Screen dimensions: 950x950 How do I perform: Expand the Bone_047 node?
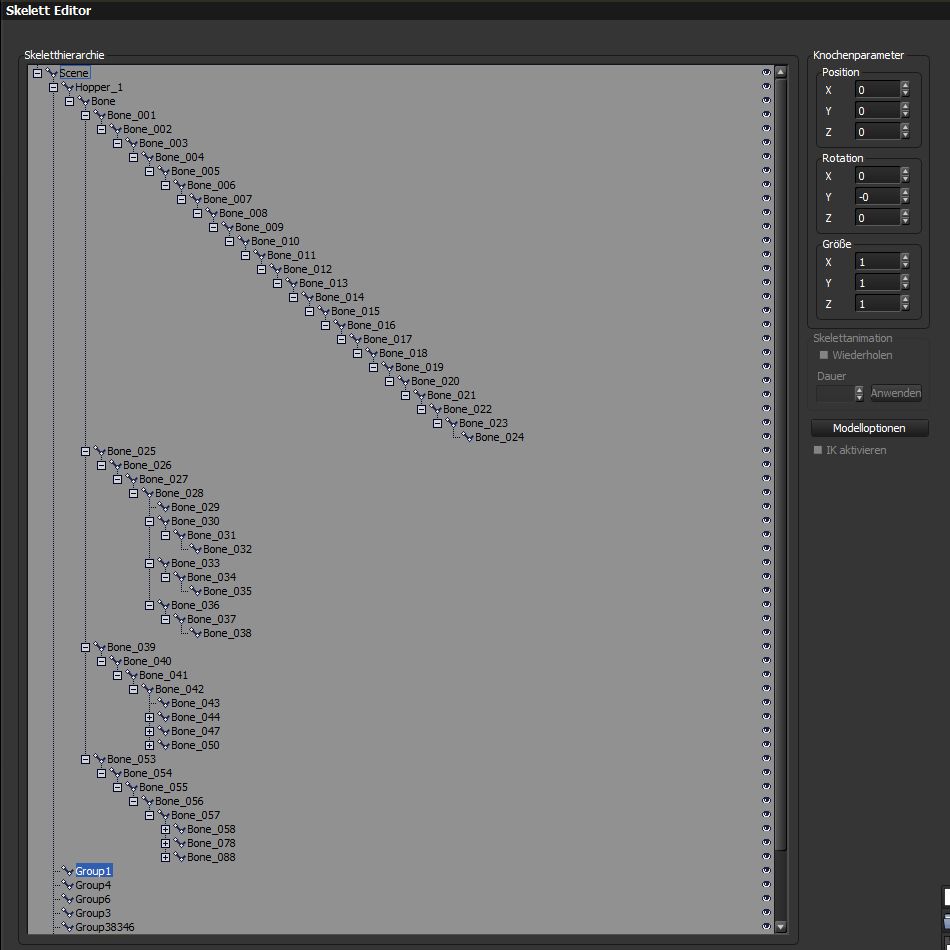tap(150, 731)
